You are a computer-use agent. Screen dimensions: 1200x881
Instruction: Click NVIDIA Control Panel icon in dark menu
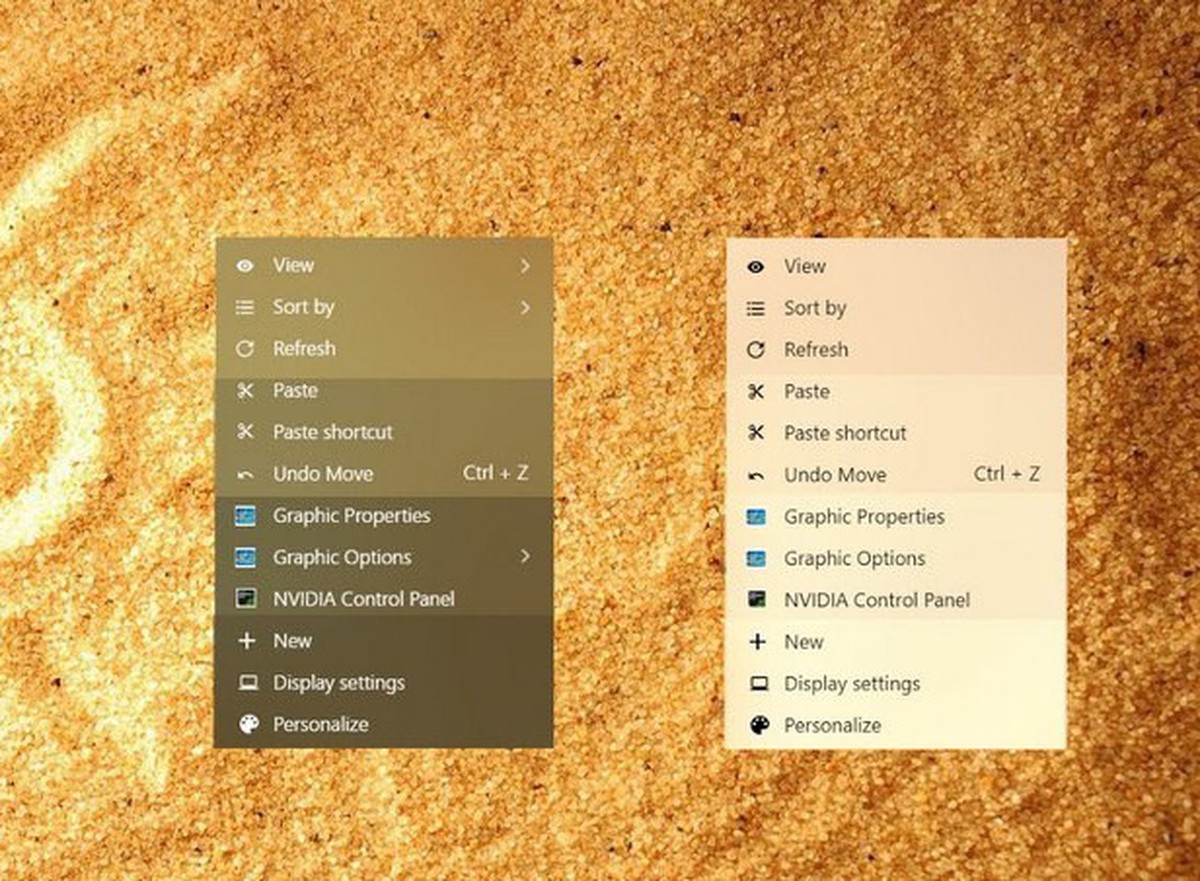click(245, 599)
